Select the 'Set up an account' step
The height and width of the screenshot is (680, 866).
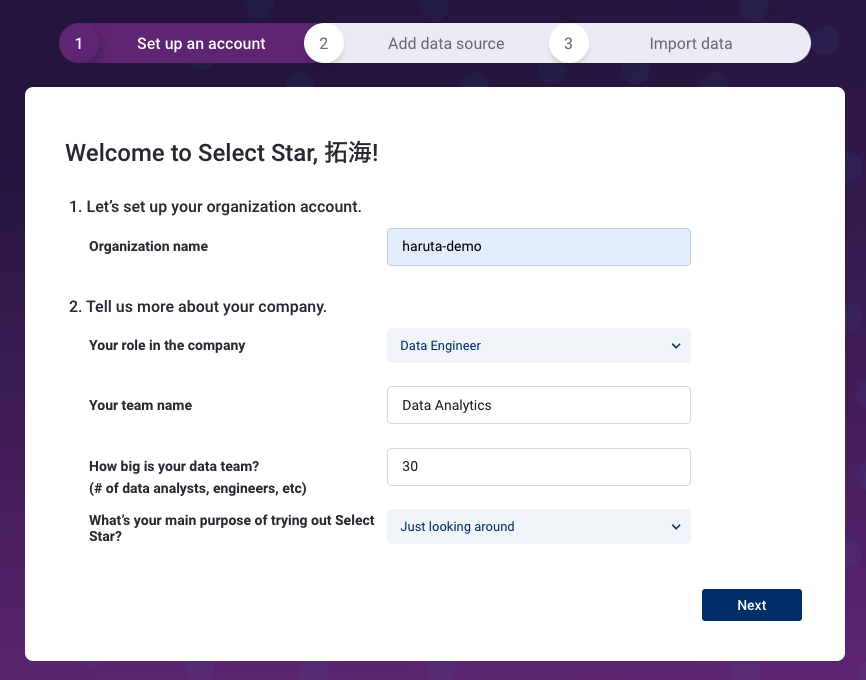201,44
